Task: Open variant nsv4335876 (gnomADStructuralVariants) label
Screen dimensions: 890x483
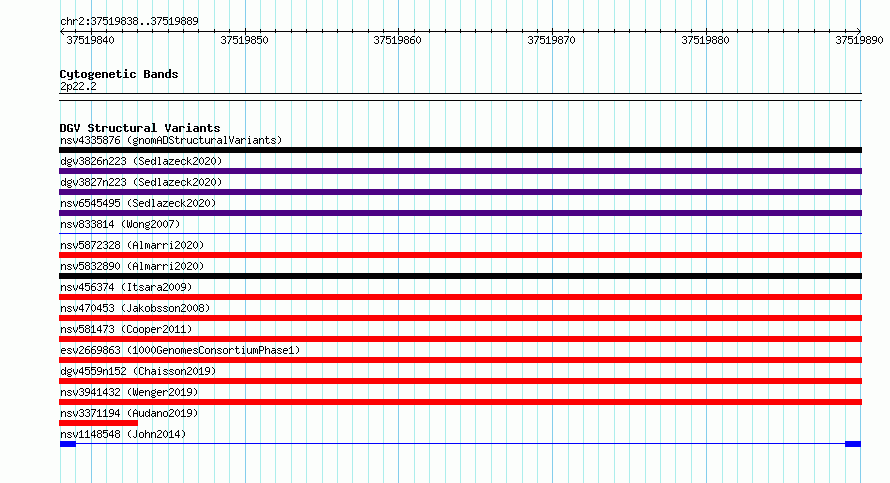Action: tap(171, 140)
